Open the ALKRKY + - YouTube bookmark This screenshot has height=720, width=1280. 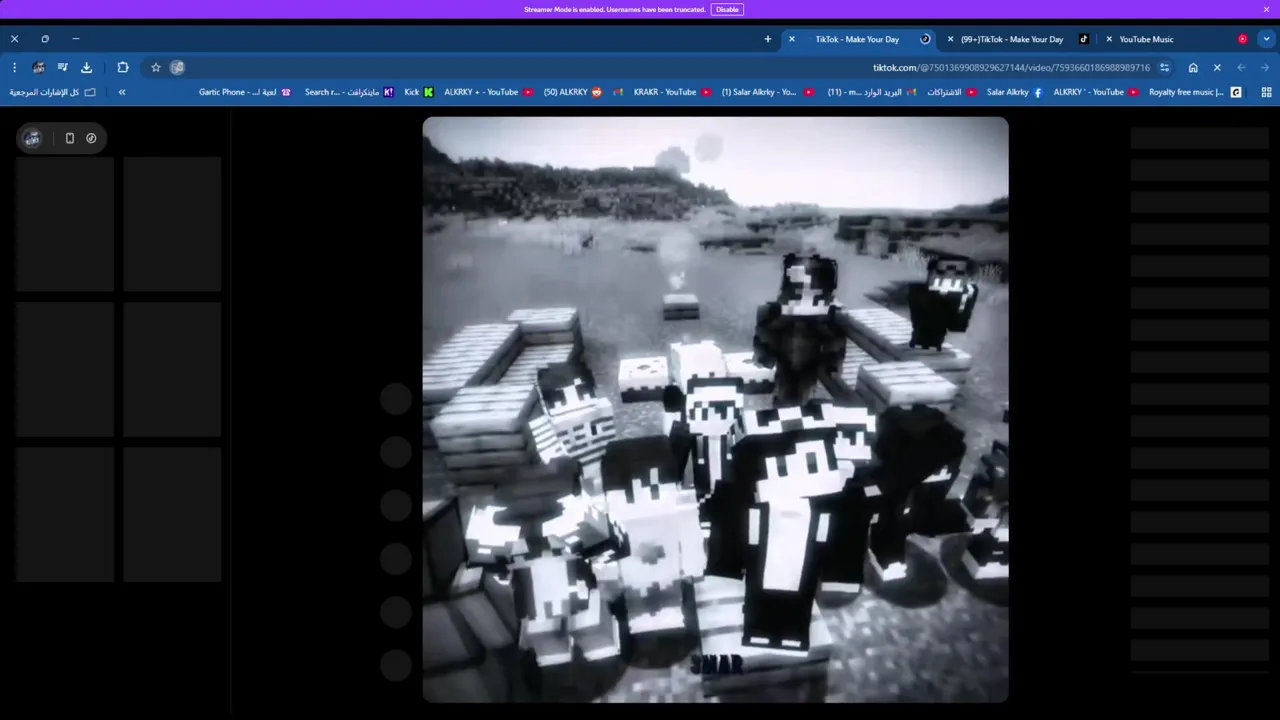coord(489,92)
